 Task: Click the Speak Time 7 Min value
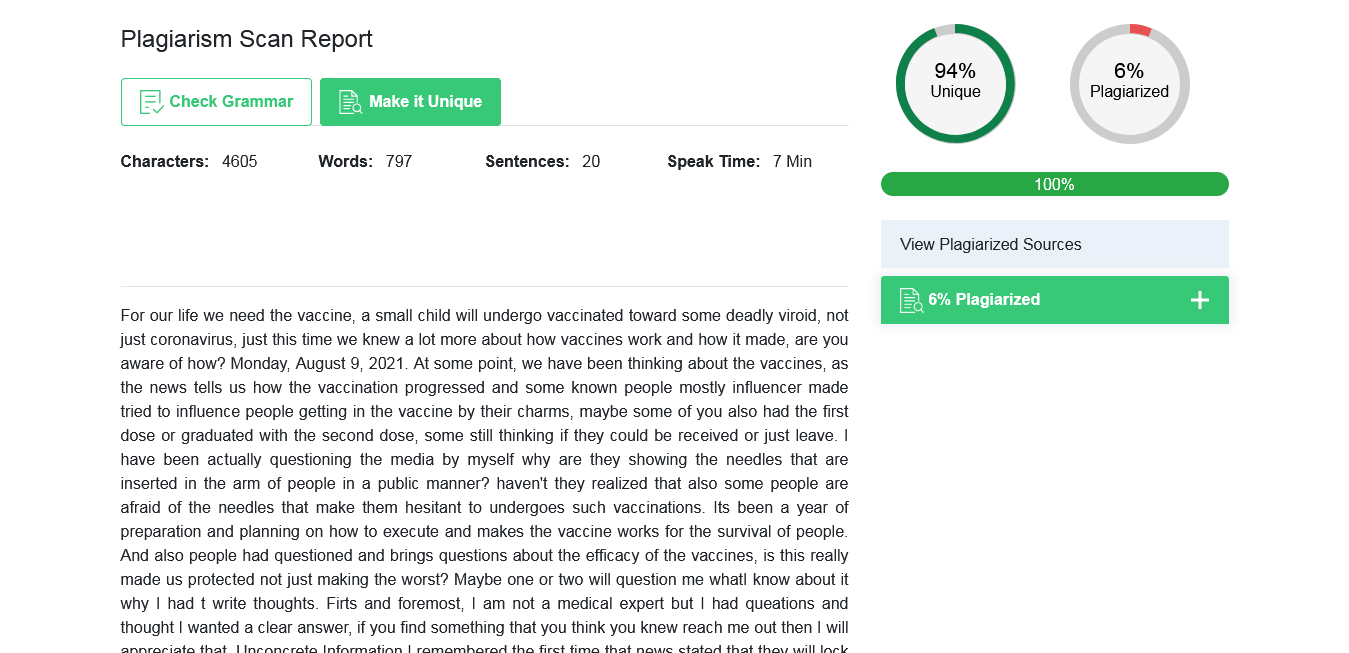792,161
